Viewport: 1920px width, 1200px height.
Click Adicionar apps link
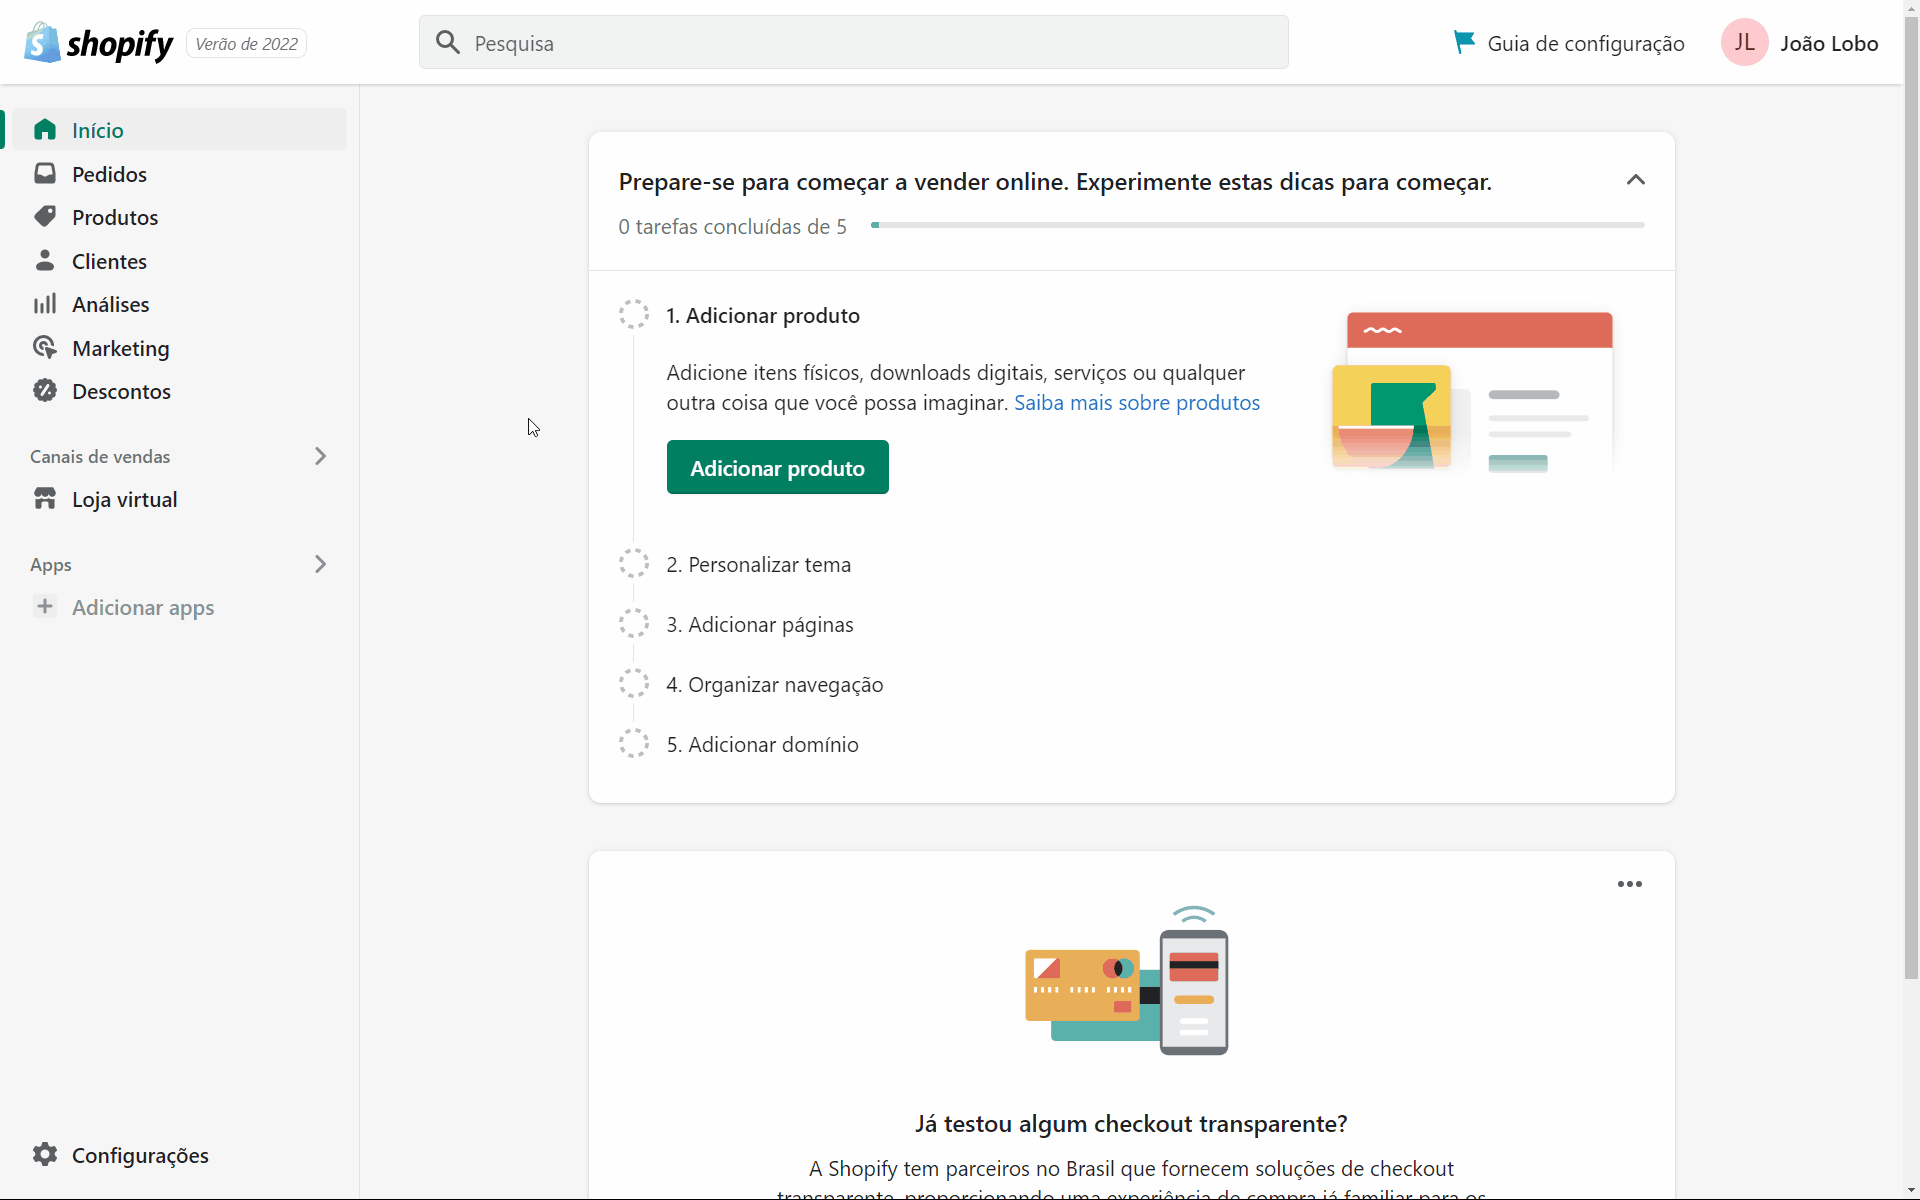143,607
